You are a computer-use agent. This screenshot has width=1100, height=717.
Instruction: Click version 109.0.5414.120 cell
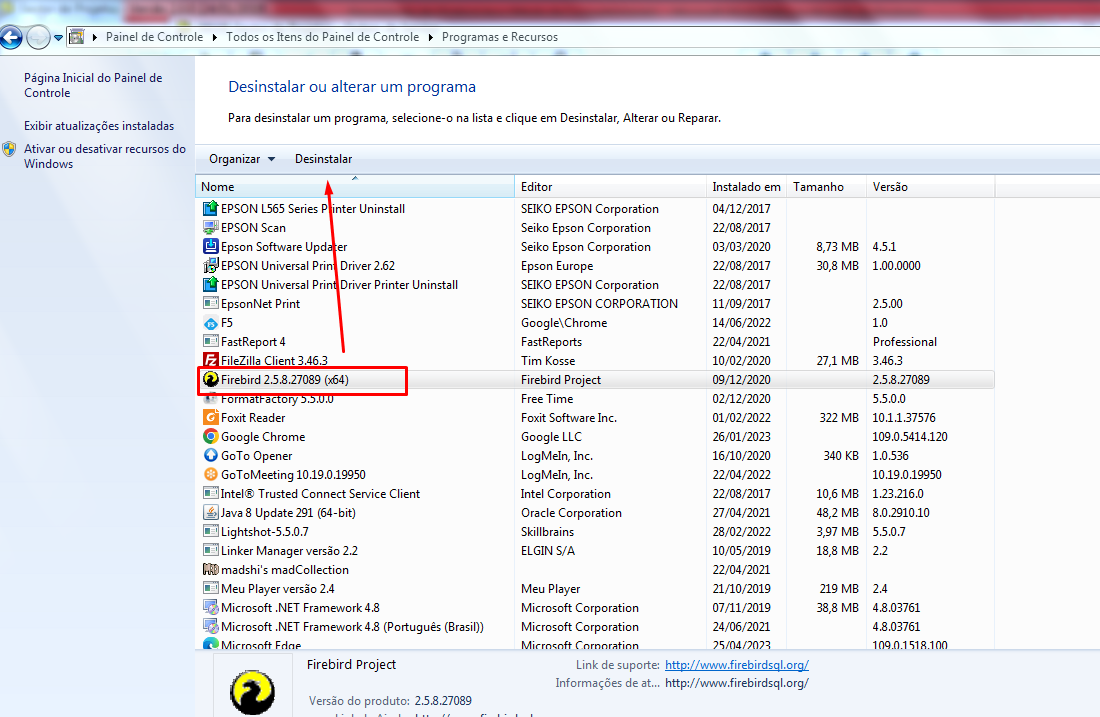tap(910, 436)
